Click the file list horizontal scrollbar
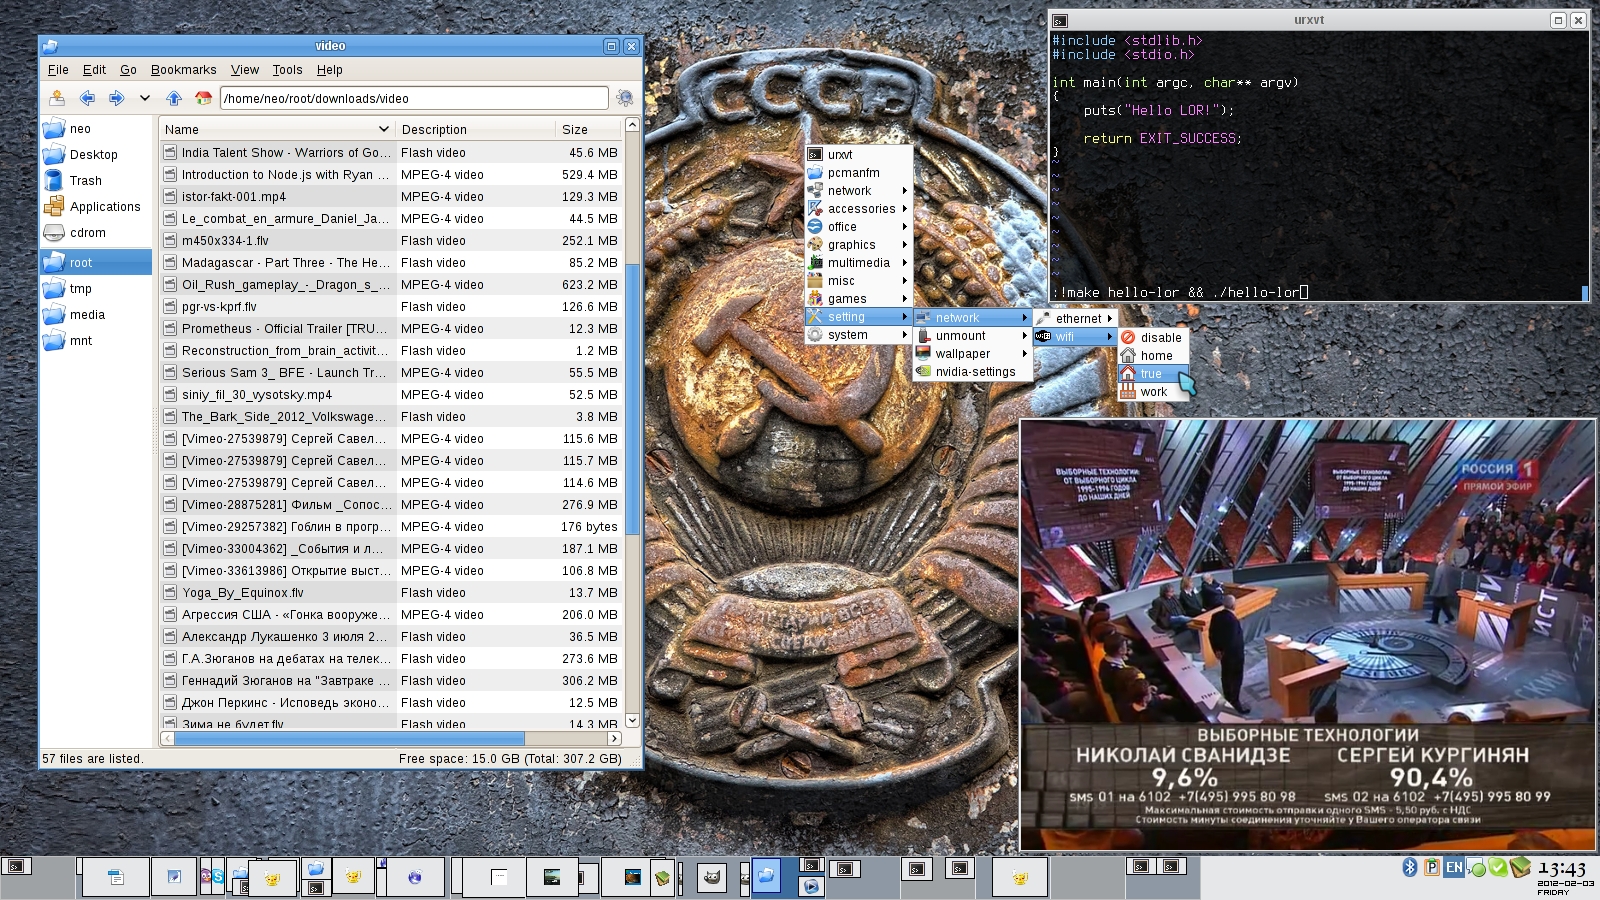Screen dimensions: 1600x900 348,739
